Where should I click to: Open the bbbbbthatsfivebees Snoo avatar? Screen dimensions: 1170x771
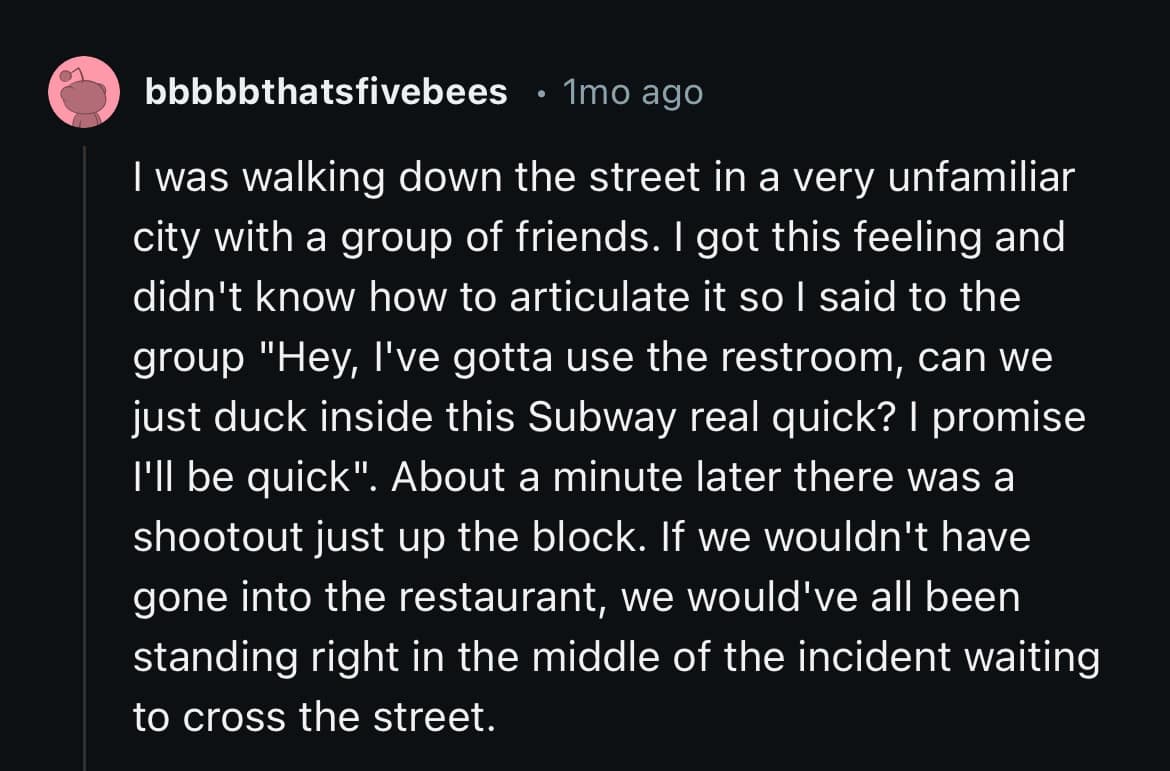[83, 92]
